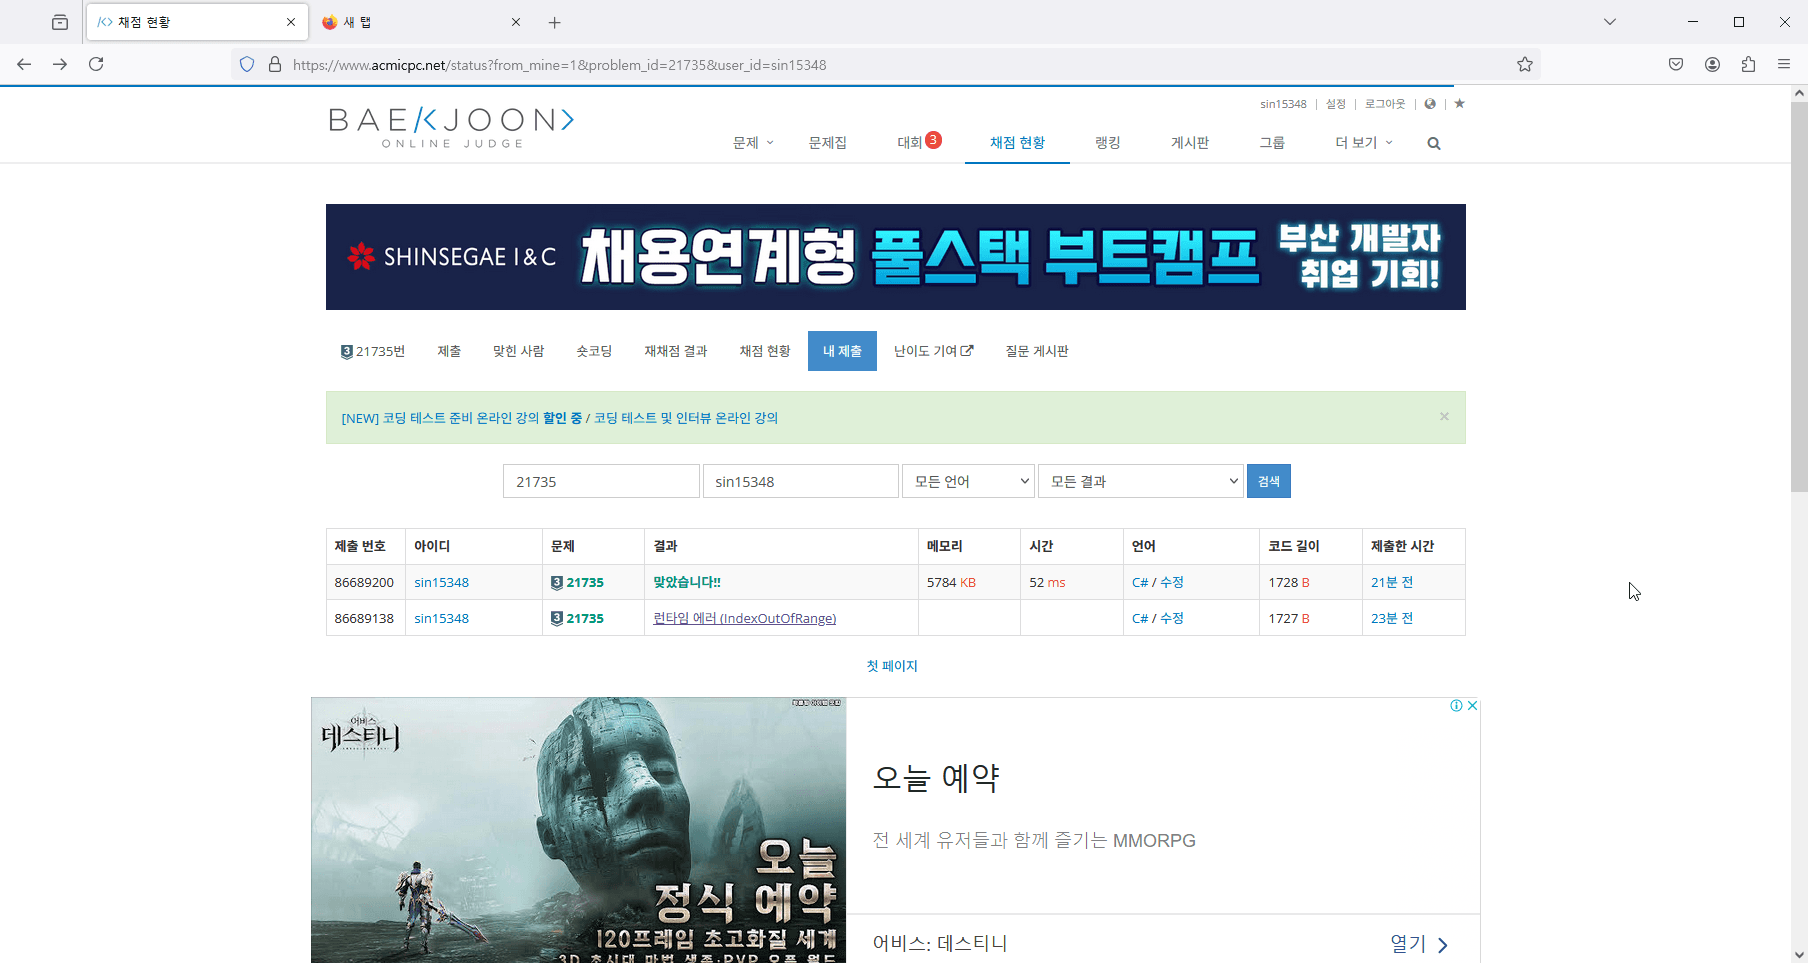Open sin15348 profile in submission 86689200 row
Screen dimensions: 1808x963
441,582
